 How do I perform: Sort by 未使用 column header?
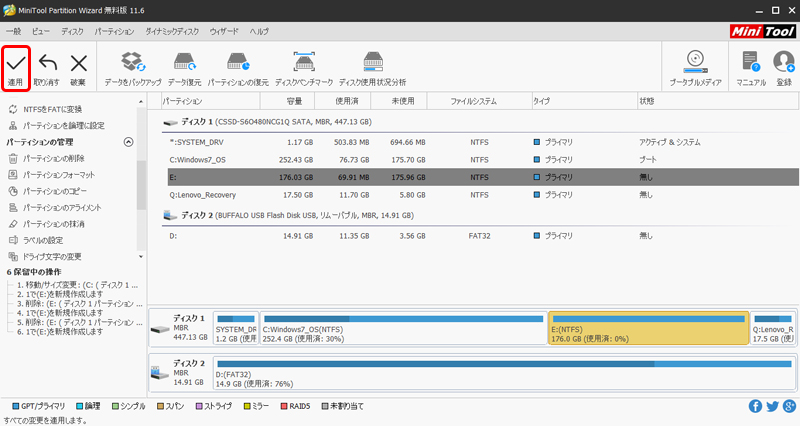398,101
